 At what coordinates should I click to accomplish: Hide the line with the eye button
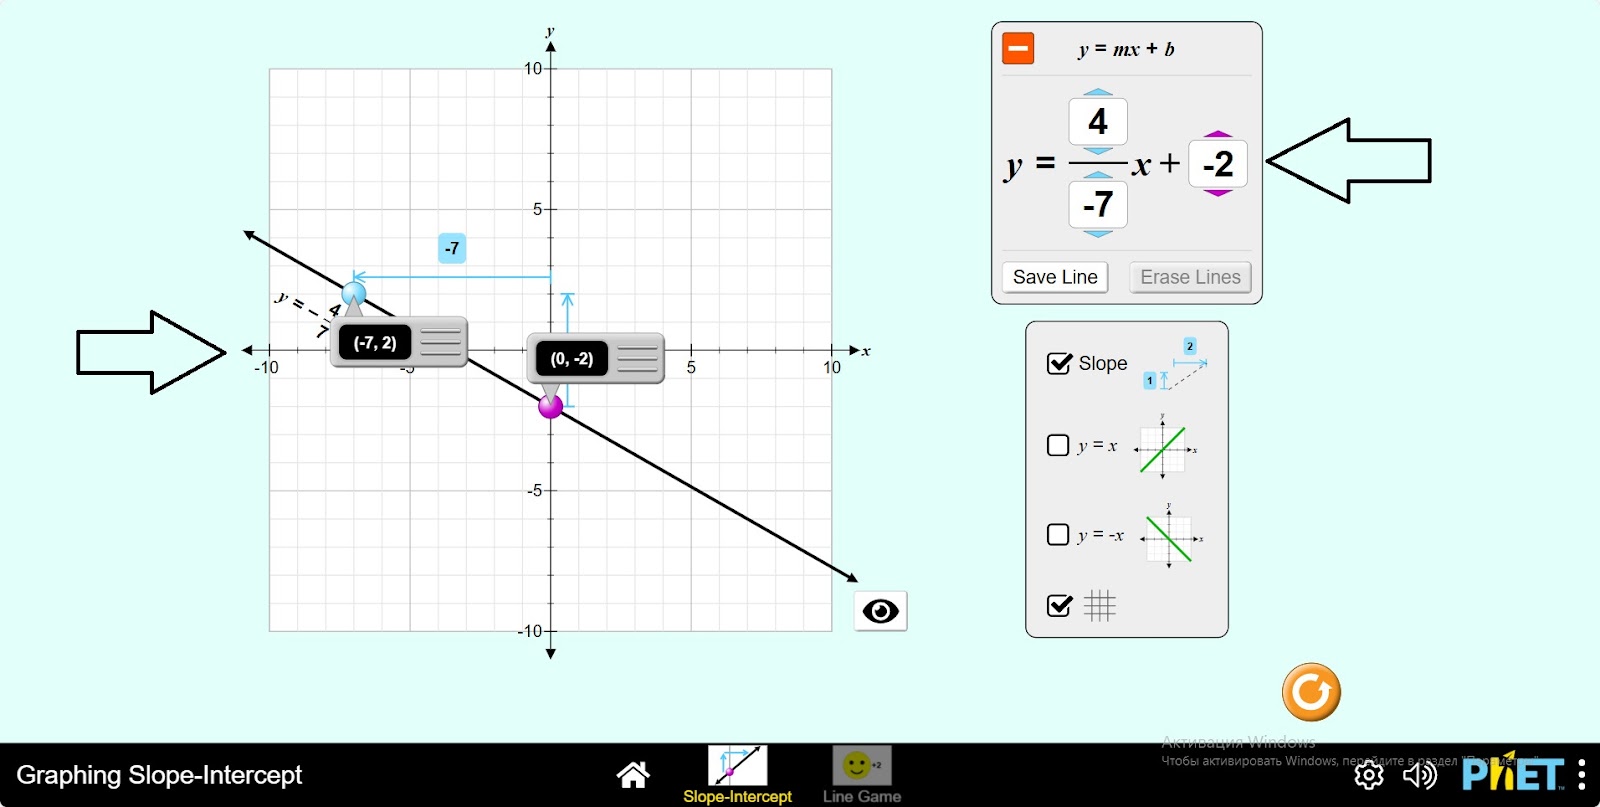[x=880, y=611]
